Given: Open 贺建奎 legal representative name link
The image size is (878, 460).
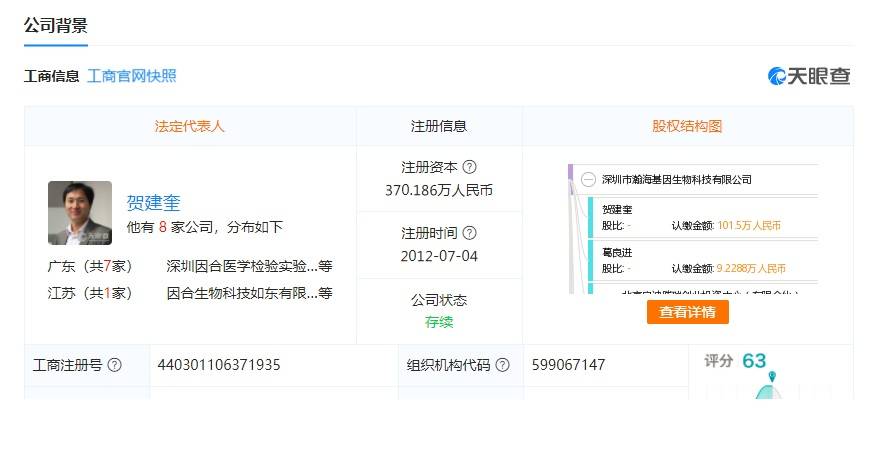Looking at the screenshot, I should 153,203.
